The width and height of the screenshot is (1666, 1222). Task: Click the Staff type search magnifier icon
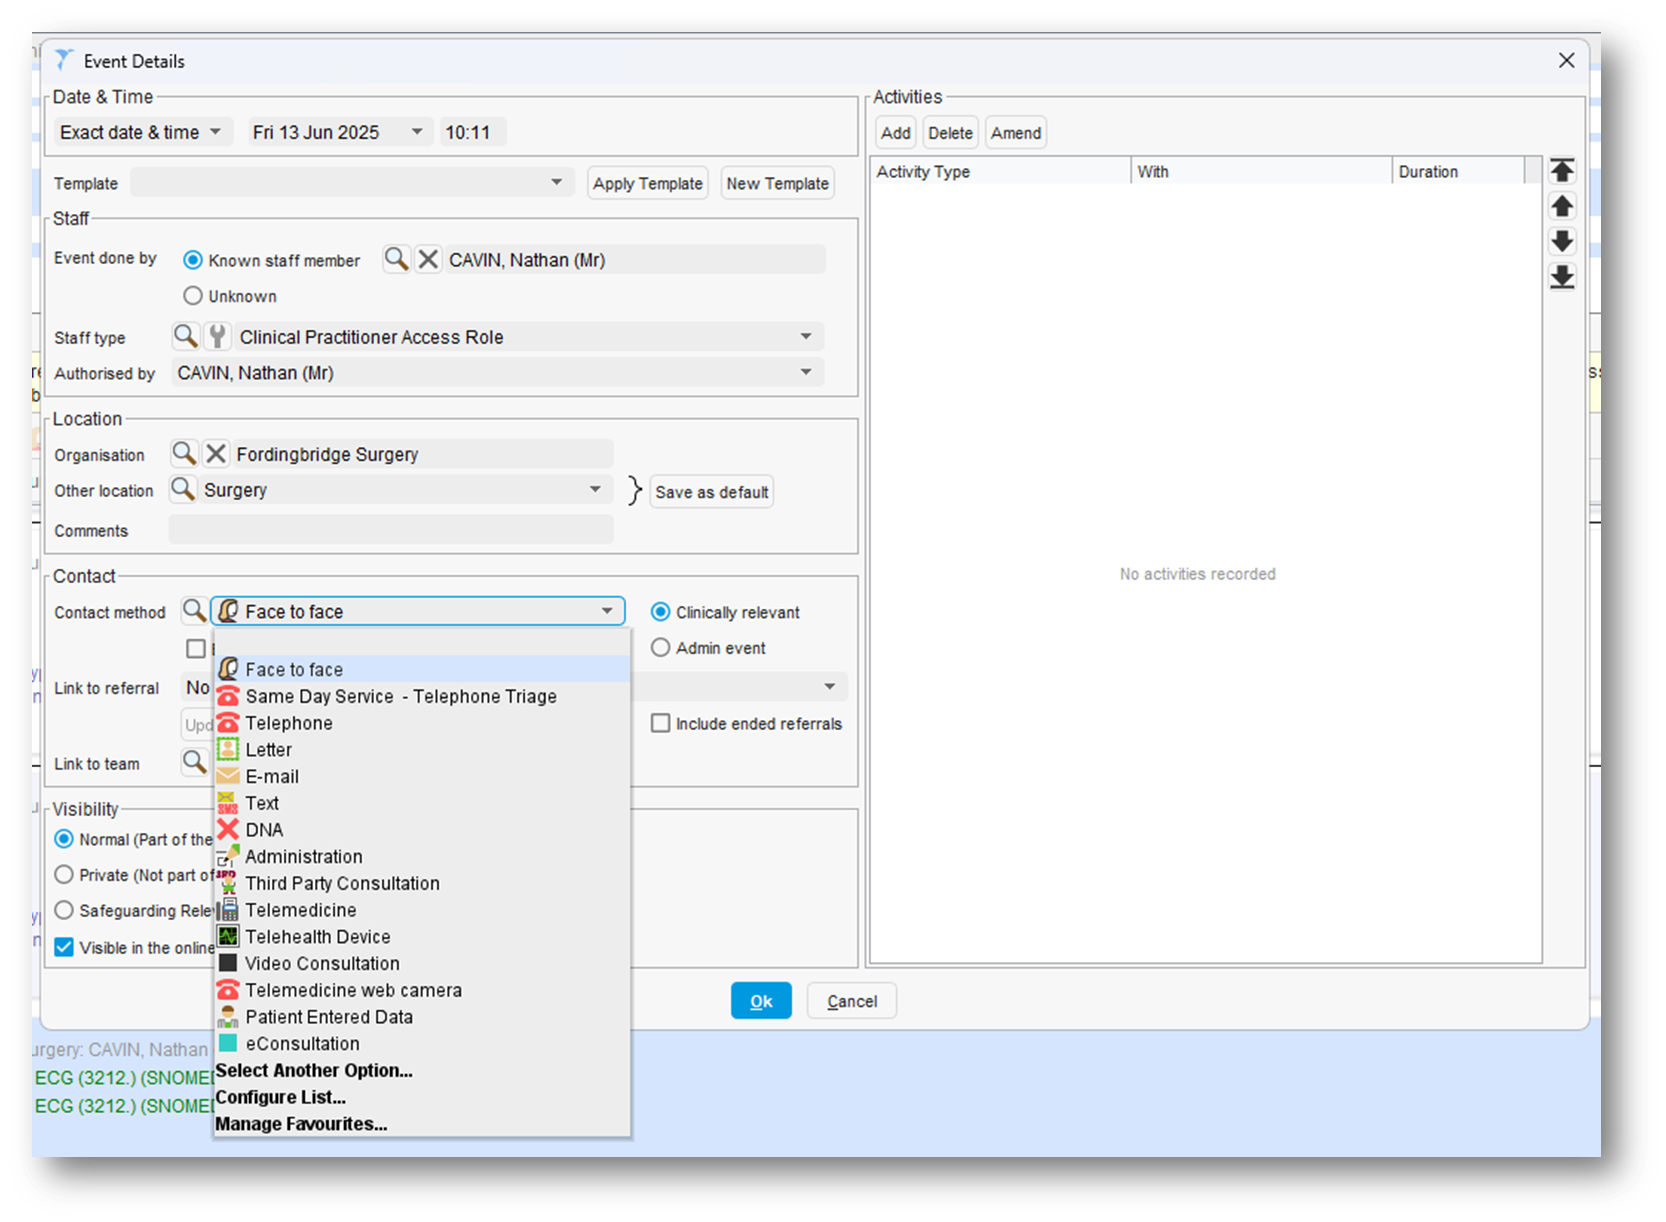point(186,336)
